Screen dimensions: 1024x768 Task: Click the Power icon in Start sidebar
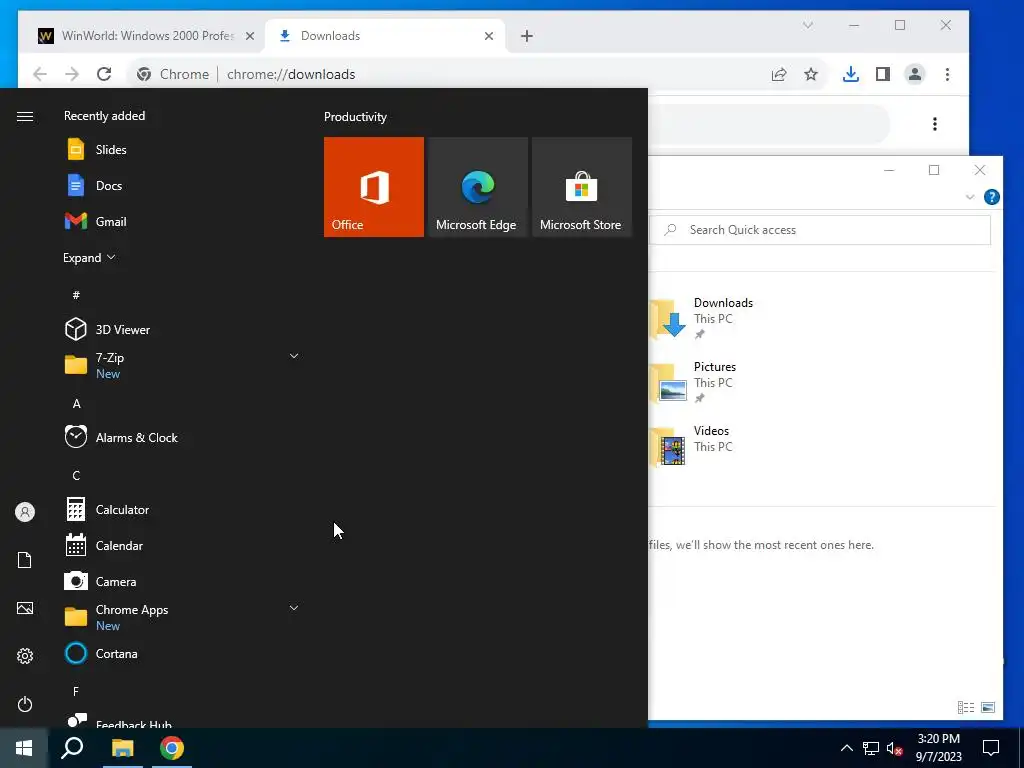pos(25,704)
